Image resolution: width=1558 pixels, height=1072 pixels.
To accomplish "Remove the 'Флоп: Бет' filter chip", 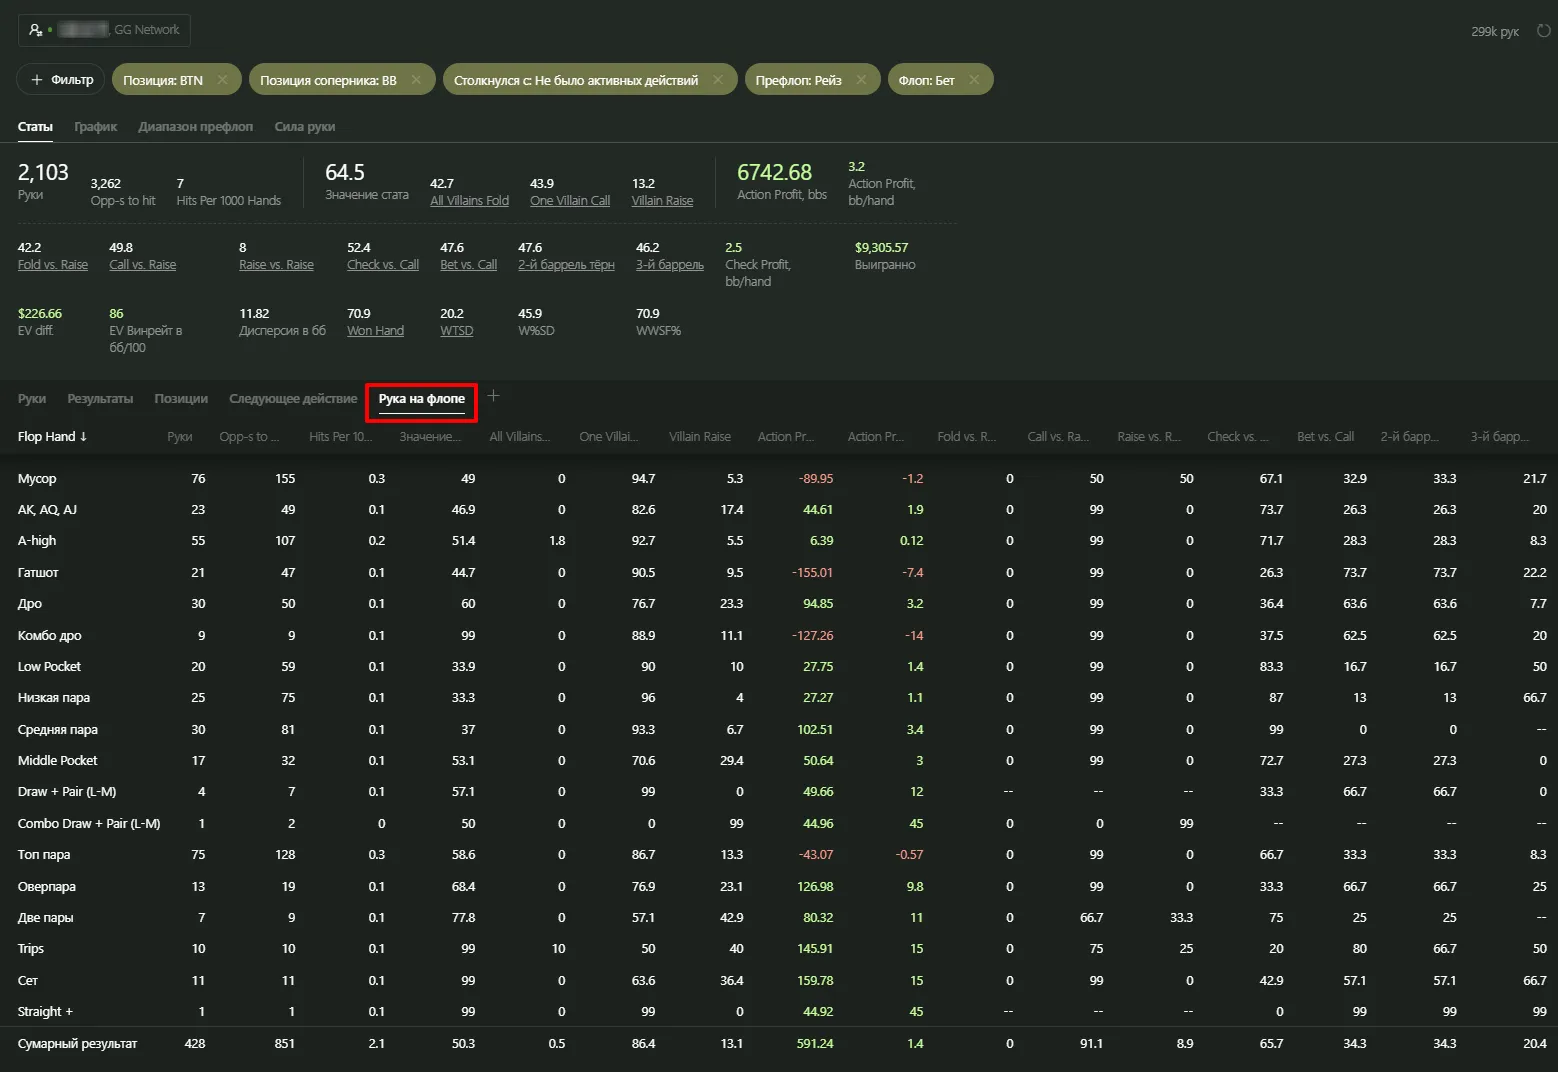I will (x=974, y=80).
